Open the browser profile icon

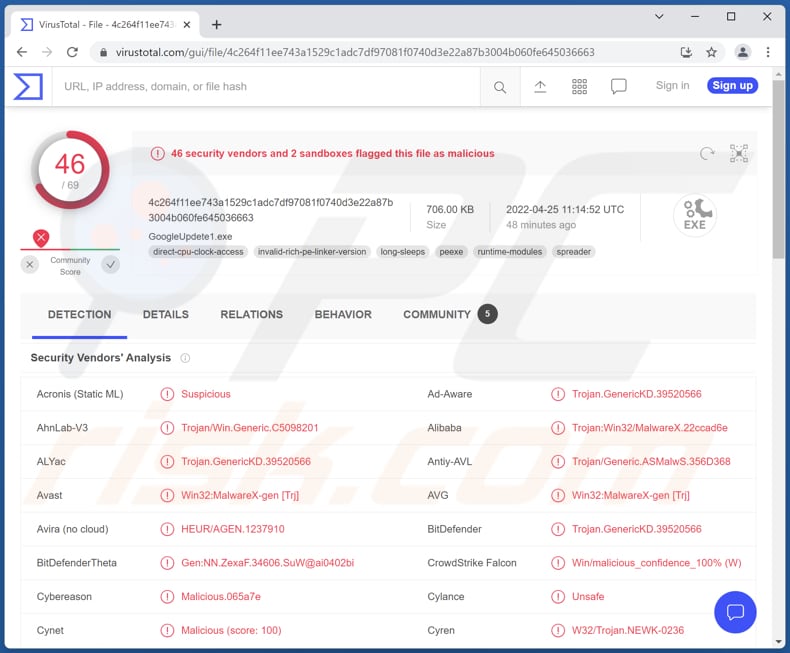click(x=743, y=52)
